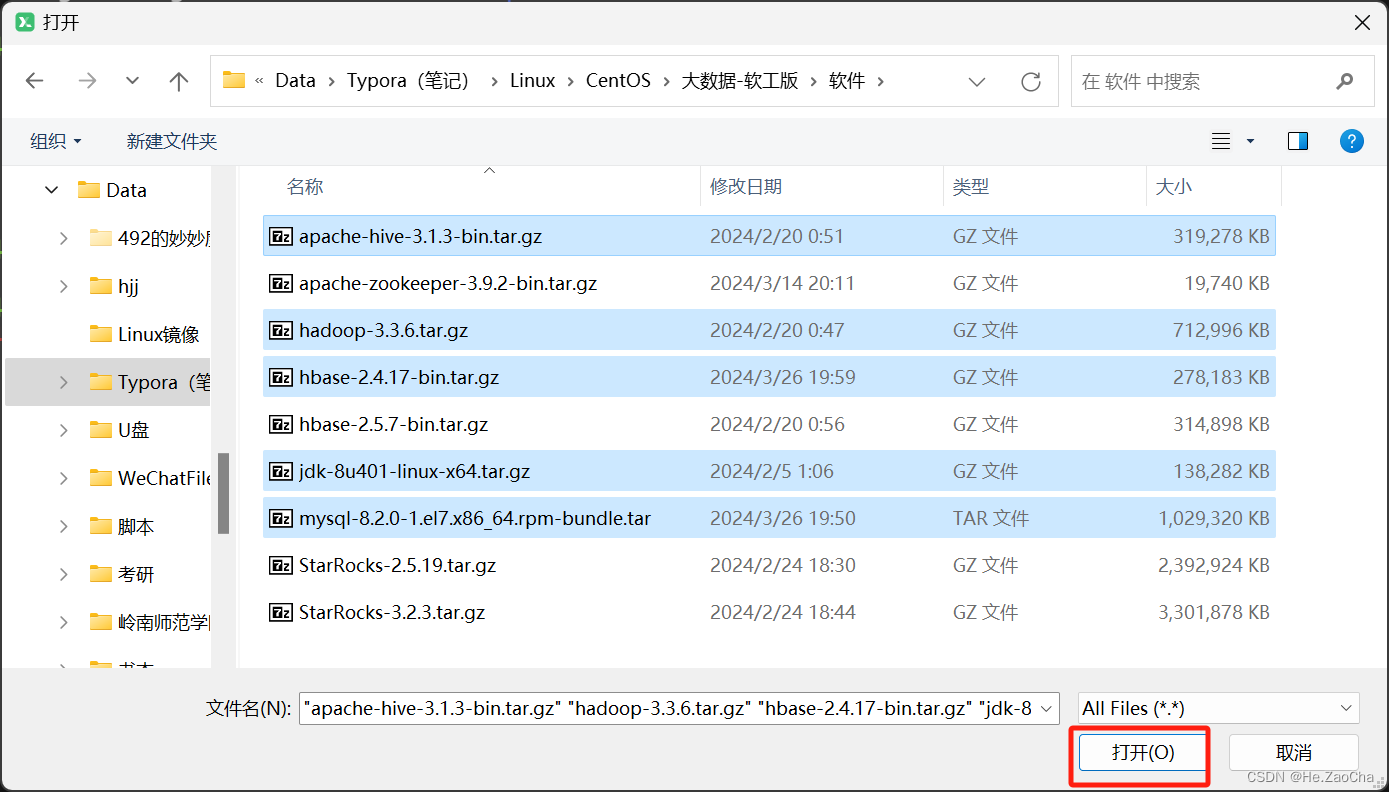Click the hbase-2.4.17-bin.tar.gz archive icon

tap(281, 378)
